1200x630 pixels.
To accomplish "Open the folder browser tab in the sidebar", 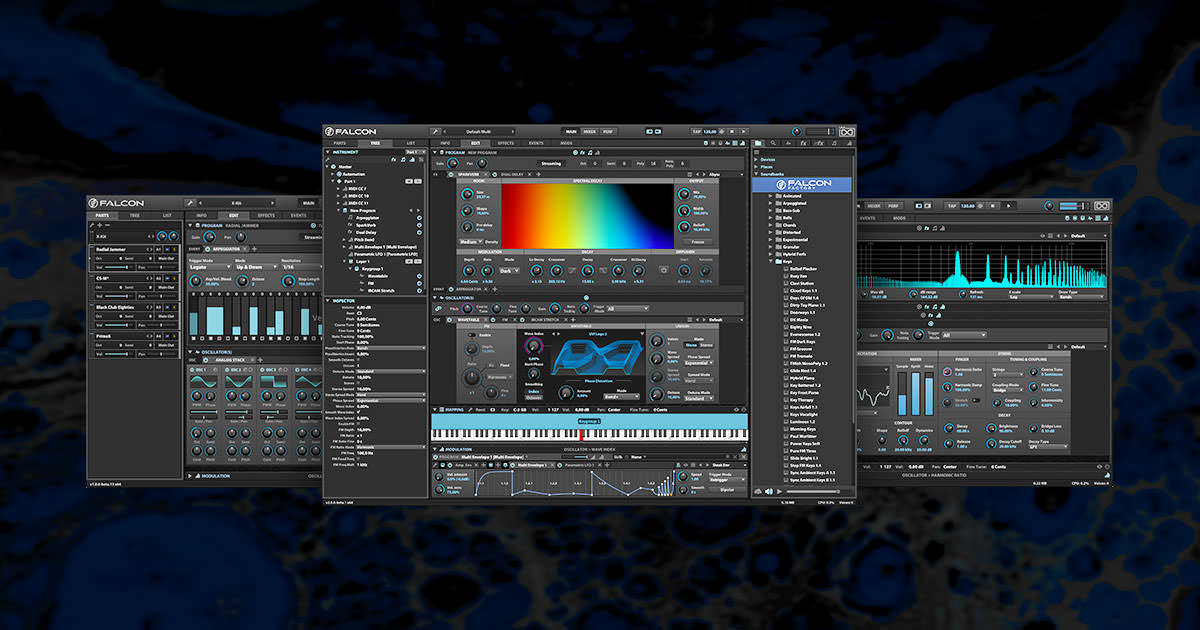I will click(x=758, y=143).
